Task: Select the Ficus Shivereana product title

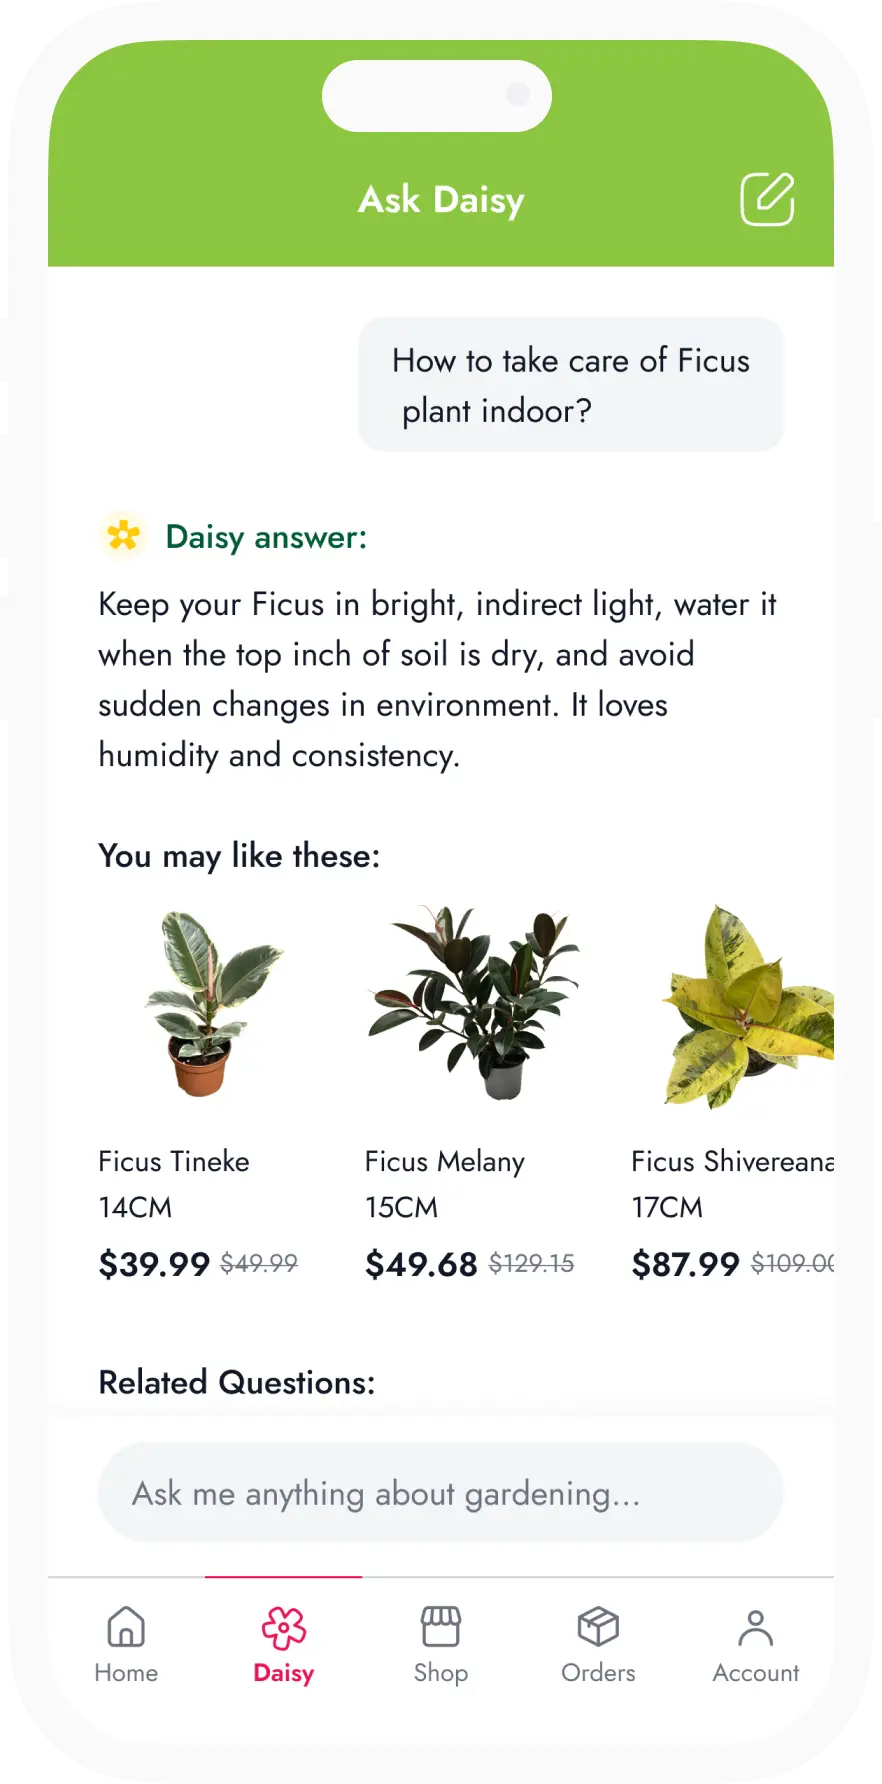Action: [x=732, y=1161]
